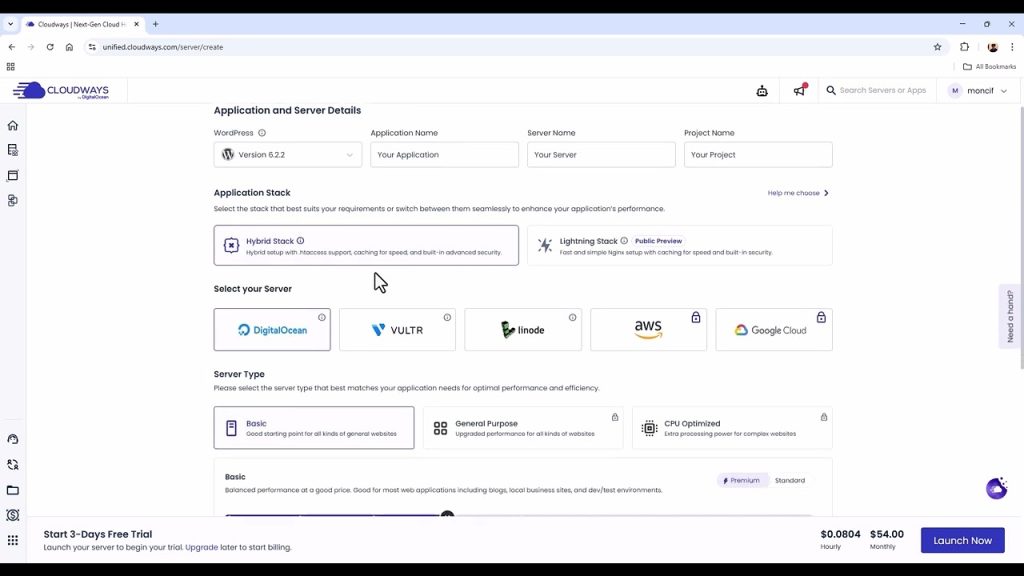1024x576 pixels.
Task: Open the apps grid icon in sidebar
Action: (13, 541)
